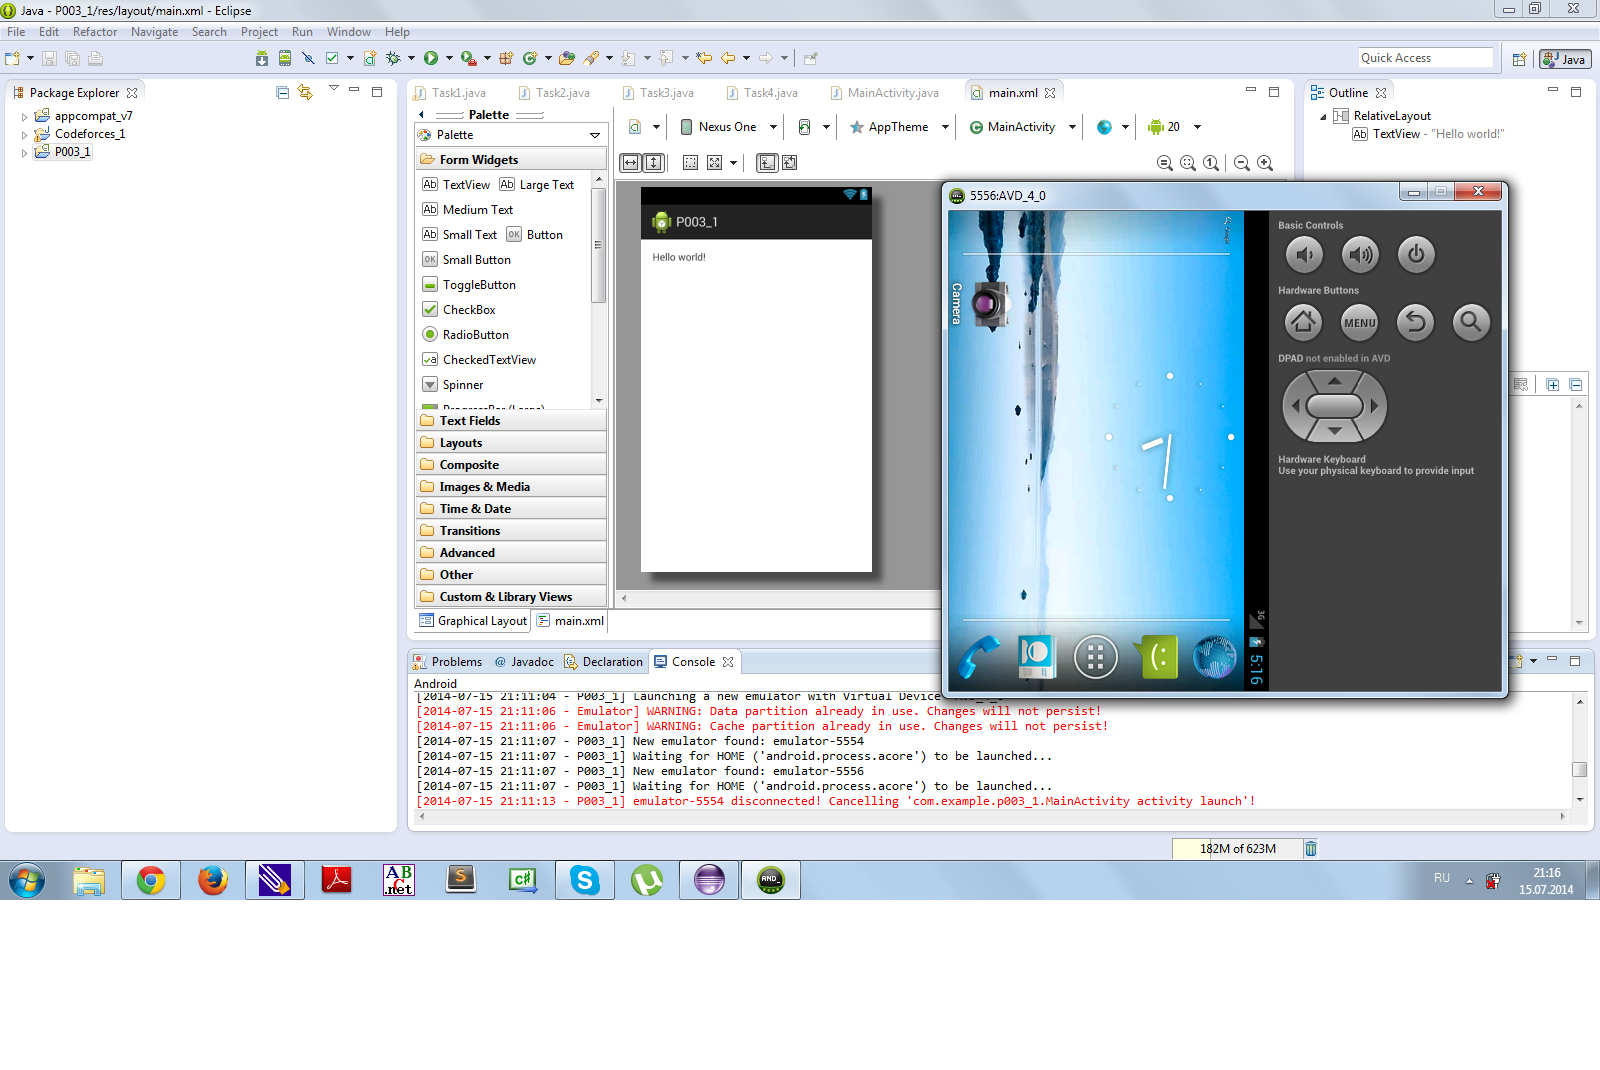Open the app drawer in emulator dock
This screenshot has width=1600, height=1070.
(1096, 658)
